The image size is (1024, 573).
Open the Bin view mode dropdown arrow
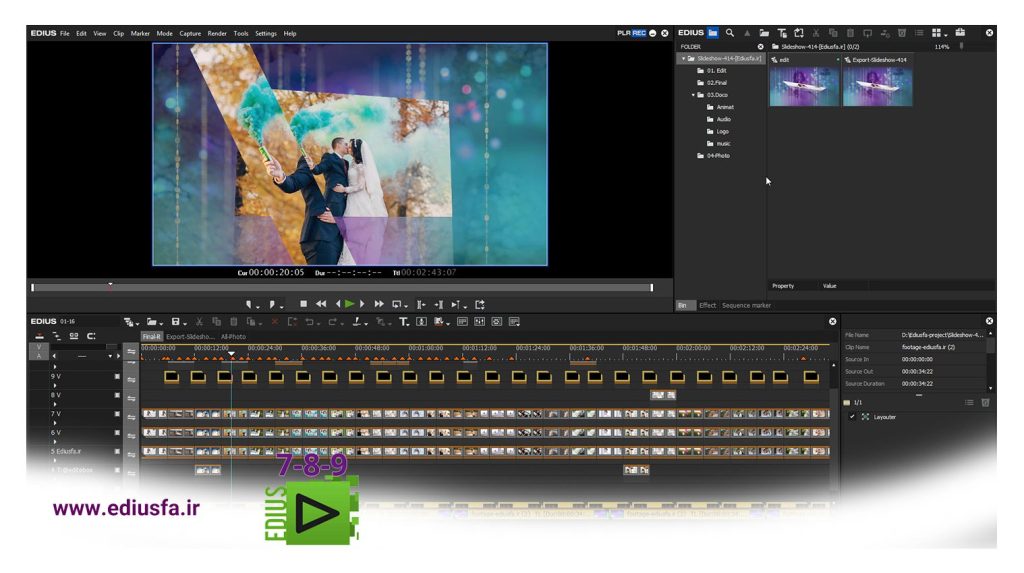[946, 35]
